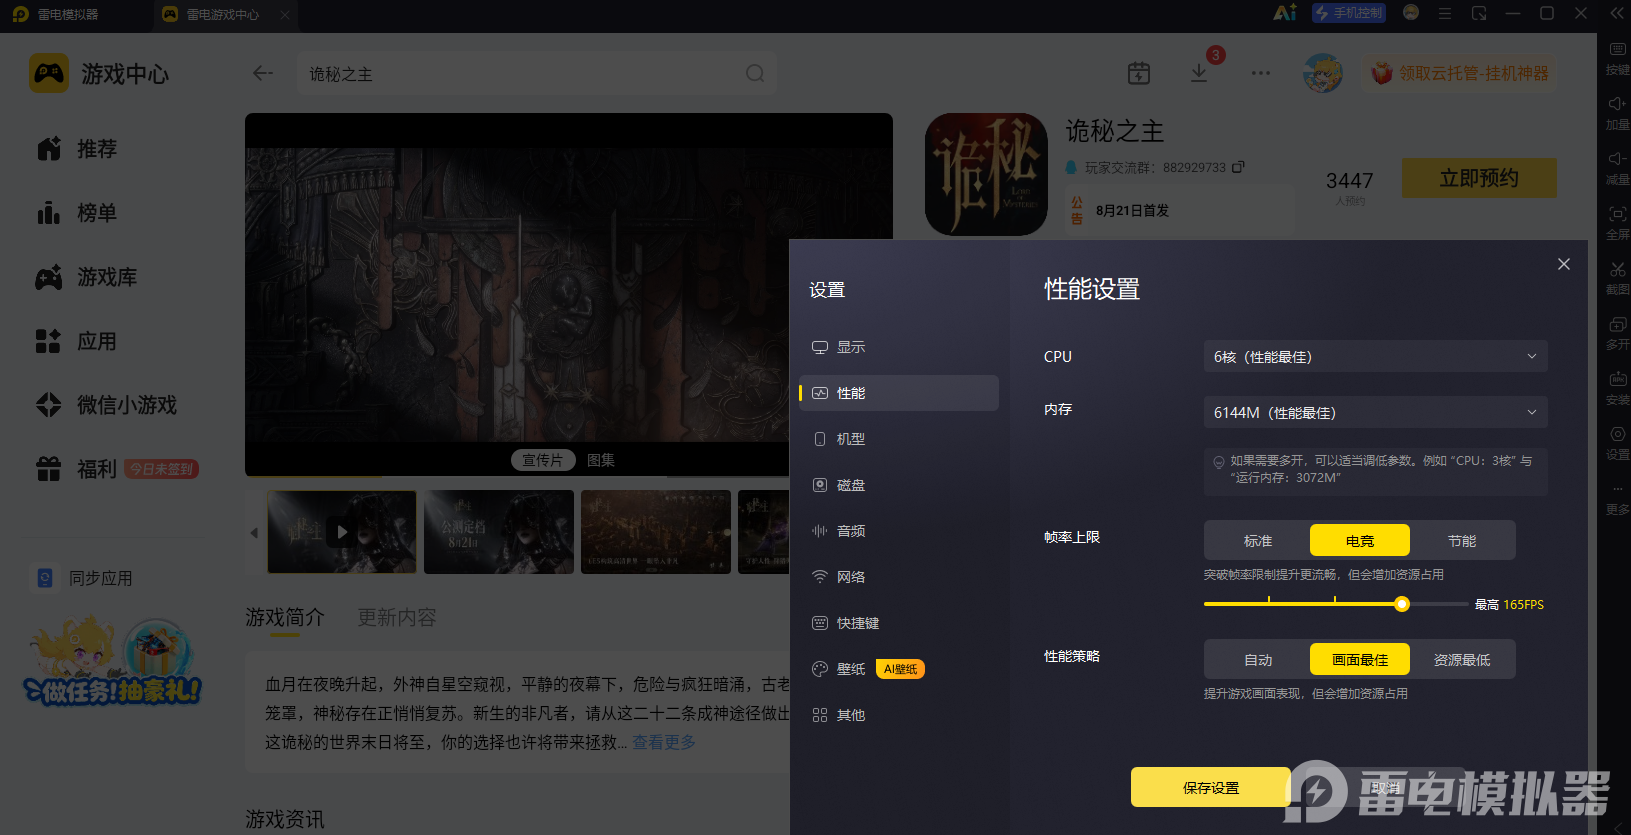Open the CPU cores dropdown
1631x835 pixels.
pos(1376,357)
